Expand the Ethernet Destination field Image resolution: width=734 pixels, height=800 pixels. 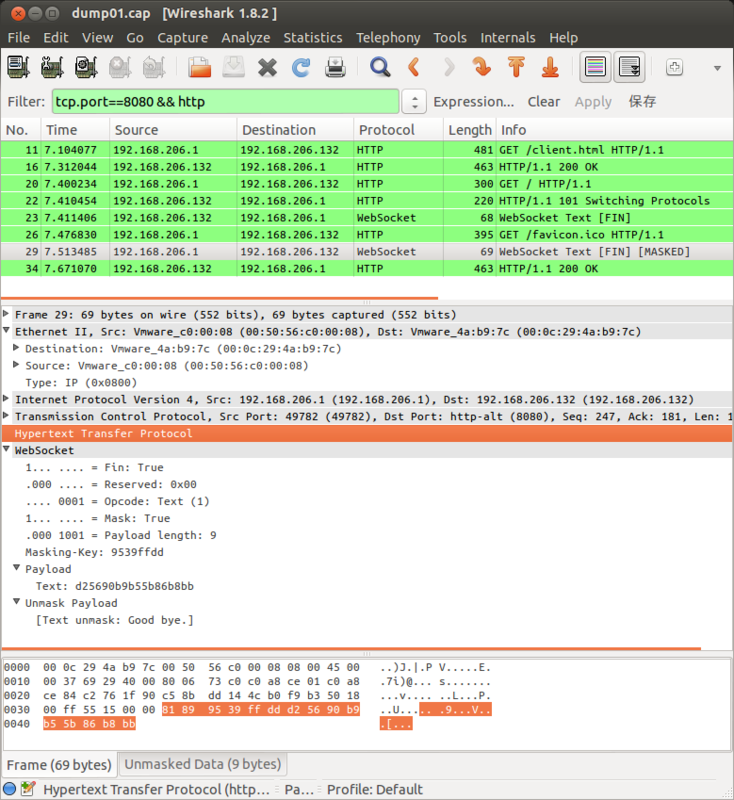[16, 347]
